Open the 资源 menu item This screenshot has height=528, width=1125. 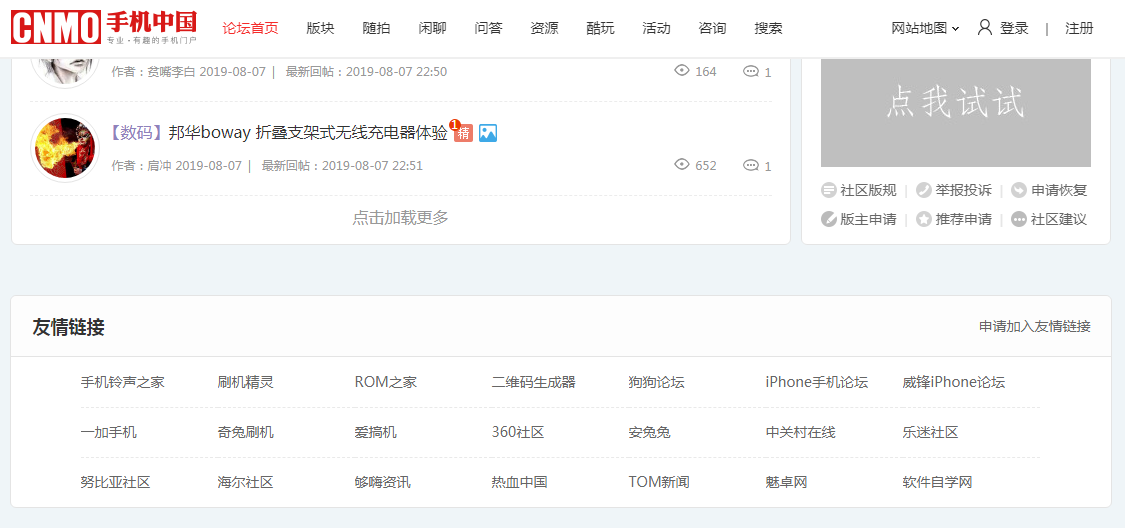pyautogui.click(x=544, y=29)
